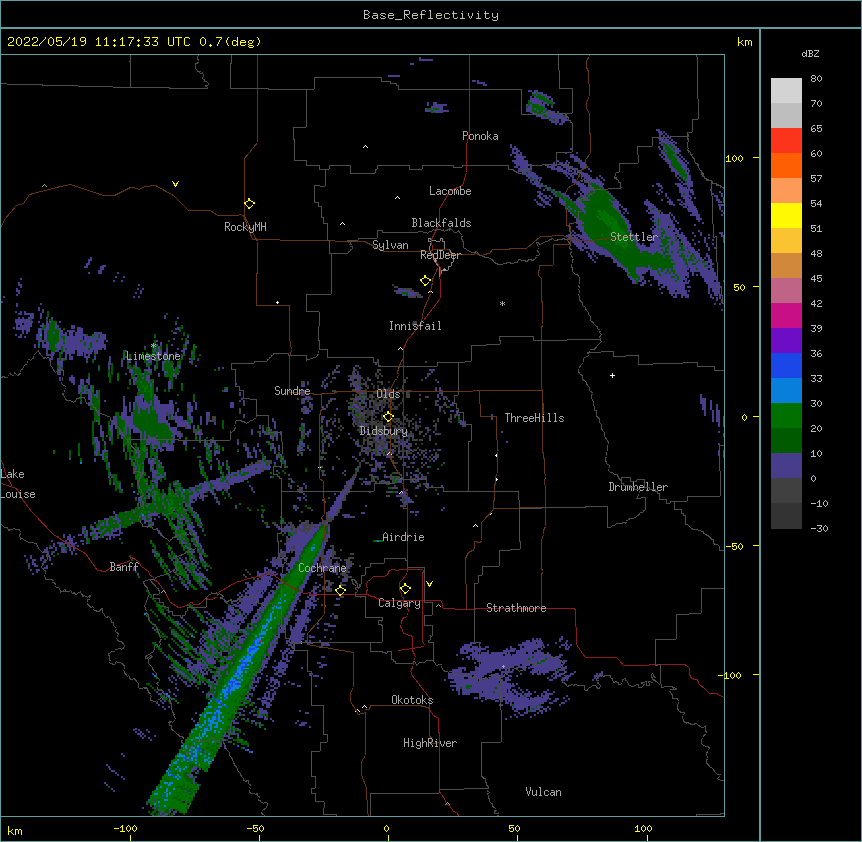
Task: Click the HighRiver town label
Action: pos(430,743)
